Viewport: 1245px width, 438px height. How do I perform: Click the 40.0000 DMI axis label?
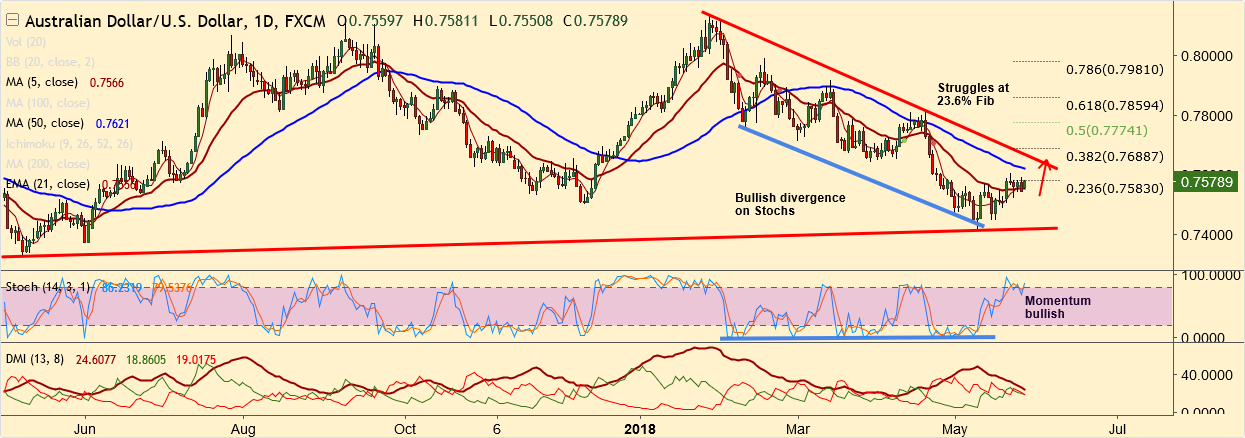point(1206,375)
